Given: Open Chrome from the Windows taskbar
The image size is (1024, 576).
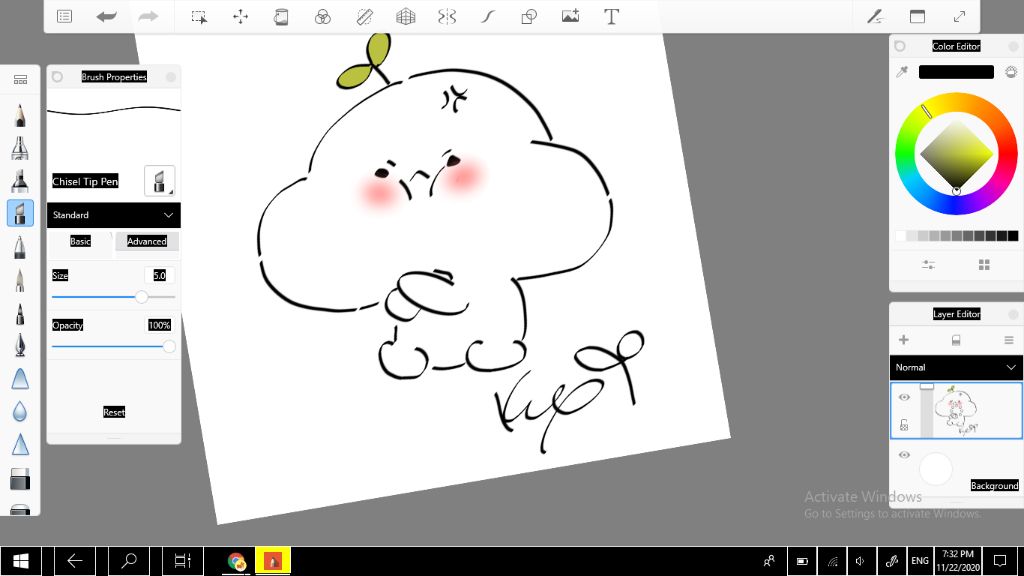Looking at the screenshot, I should click(237, 561).
